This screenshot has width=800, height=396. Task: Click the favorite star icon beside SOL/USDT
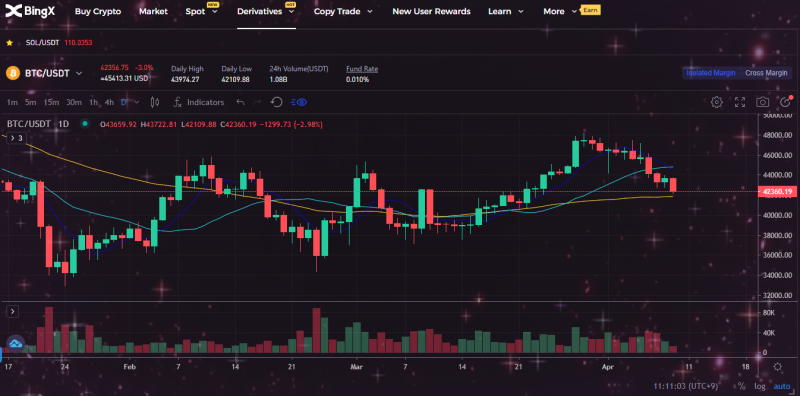click(9, 43)
